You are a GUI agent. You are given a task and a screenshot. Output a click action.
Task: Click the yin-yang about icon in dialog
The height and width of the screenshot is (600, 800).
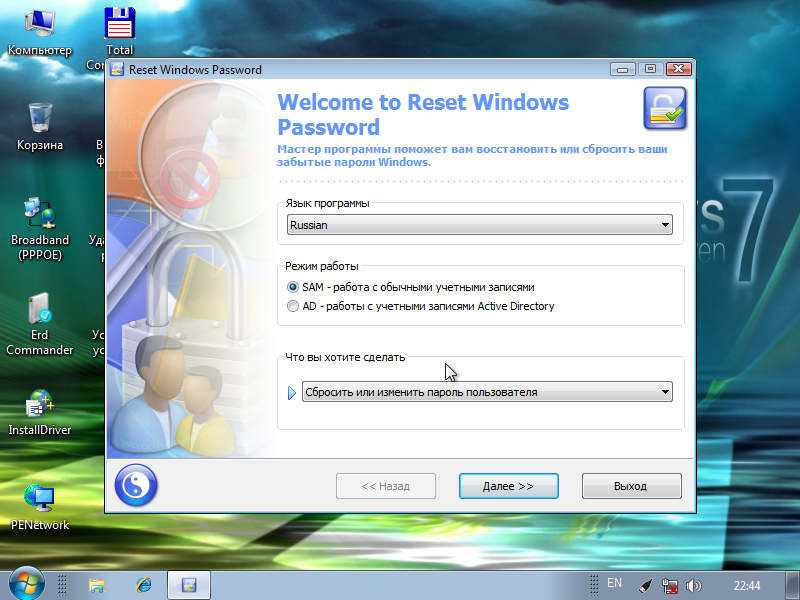(x=136, y=485)
